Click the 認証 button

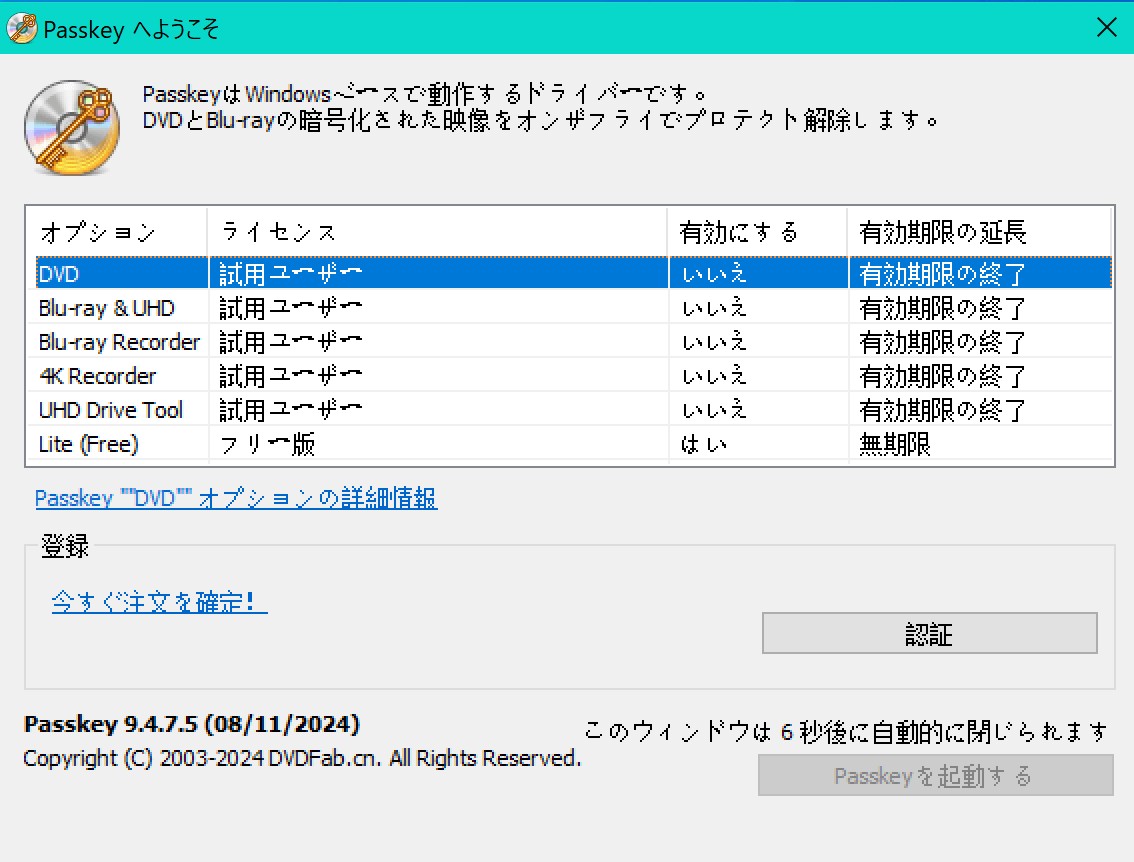[x=929, y=633]
